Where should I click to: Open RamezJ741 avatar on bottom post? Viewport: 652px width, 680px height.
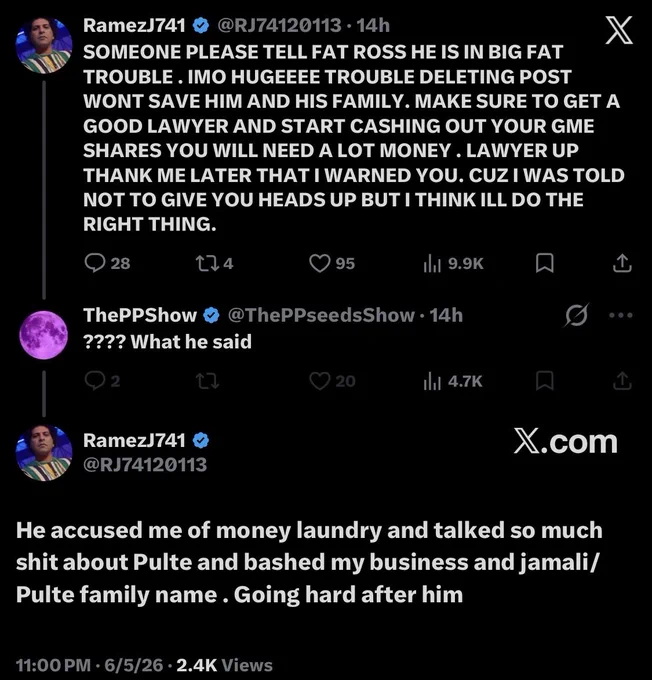point(44,453)
